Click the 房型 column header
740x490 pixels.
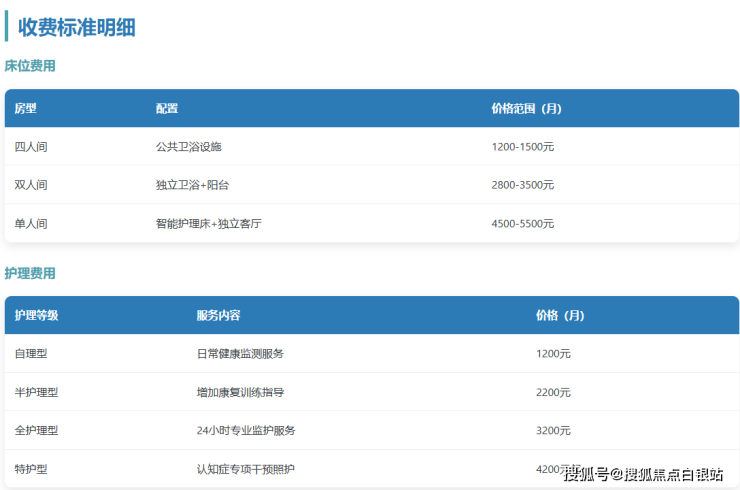point(25,108)
